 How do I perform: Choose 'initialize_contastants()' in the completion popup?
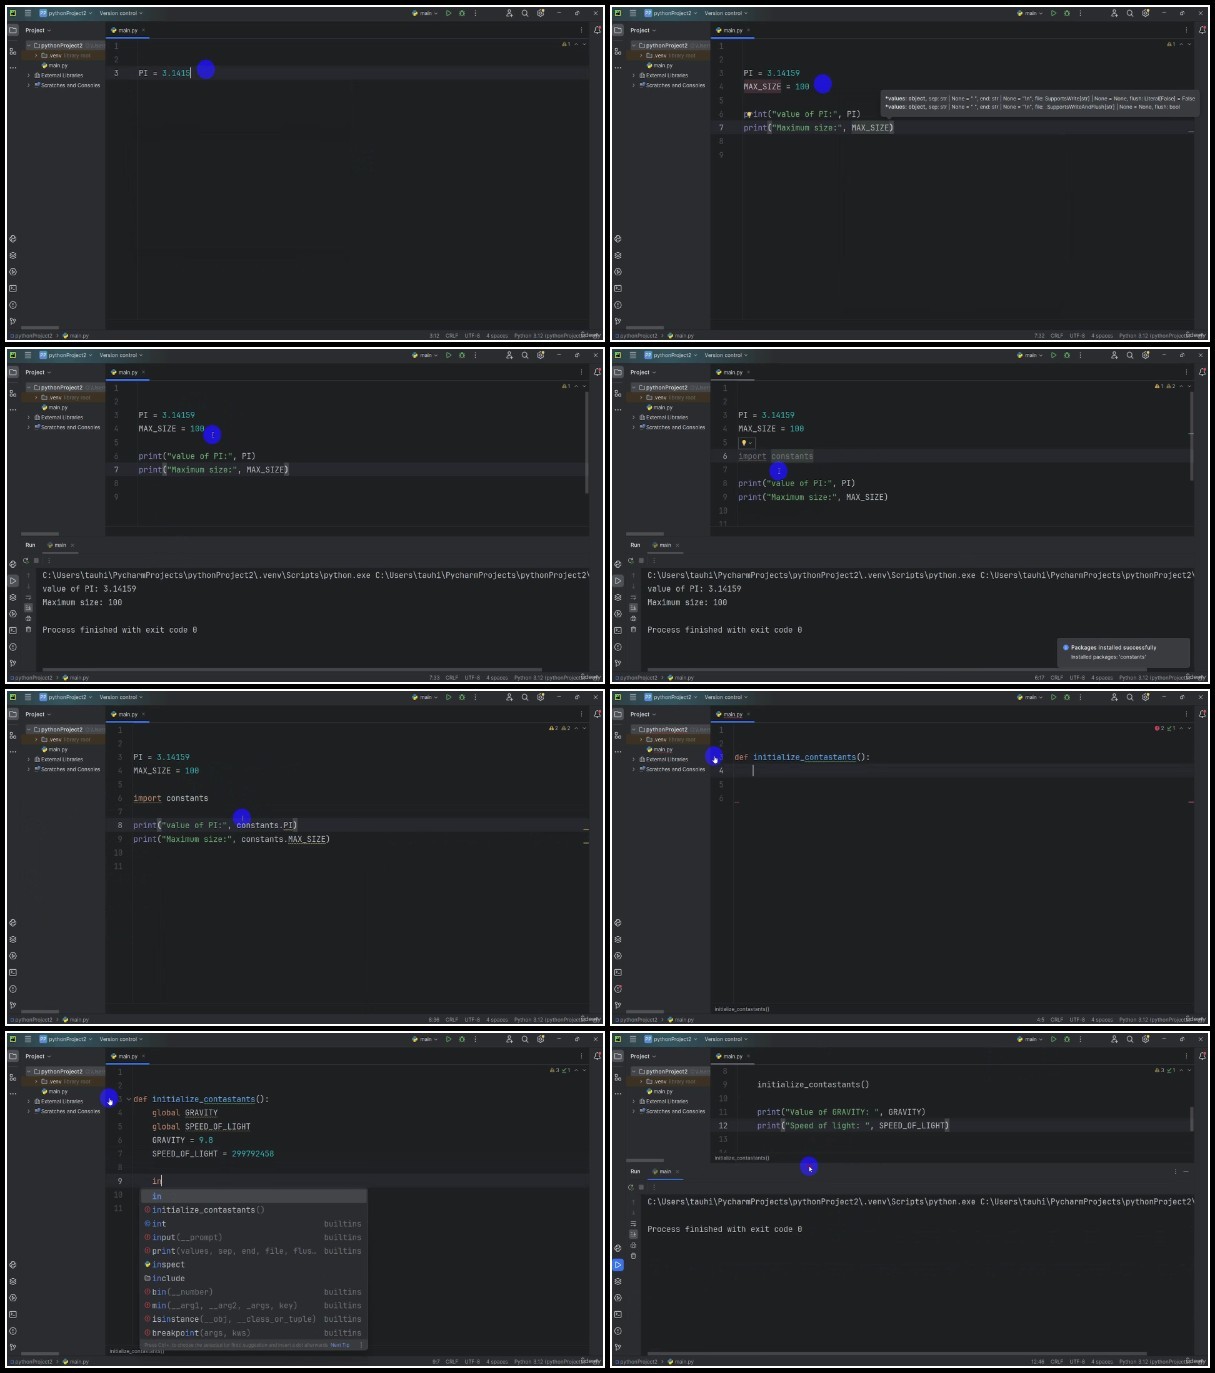click(253, 1210)
